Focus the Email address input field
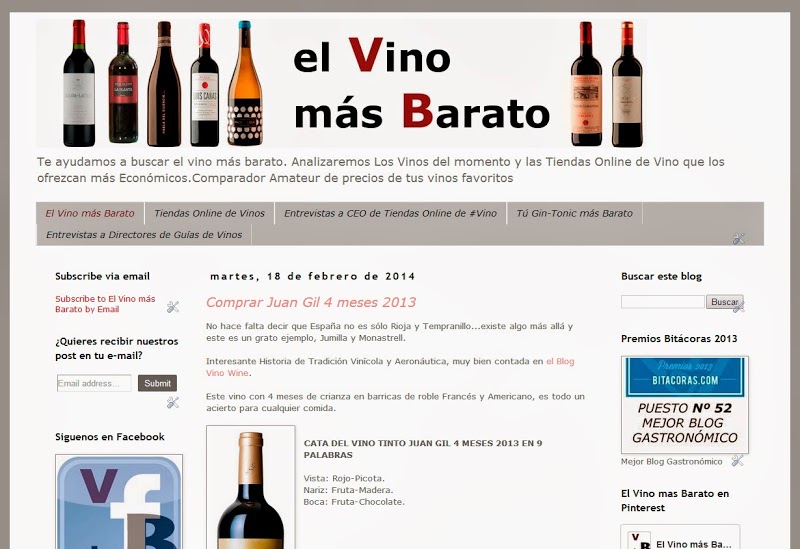The height and width of the screenshot is (549, 800). [x=94, y=383]
